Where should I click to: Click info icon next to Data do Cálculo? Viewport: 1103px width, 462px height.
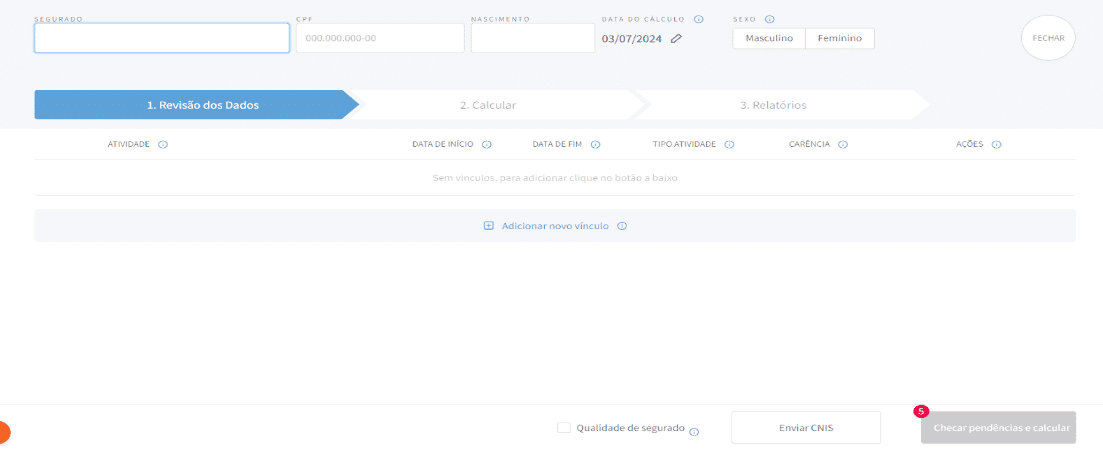click(698, 19)
